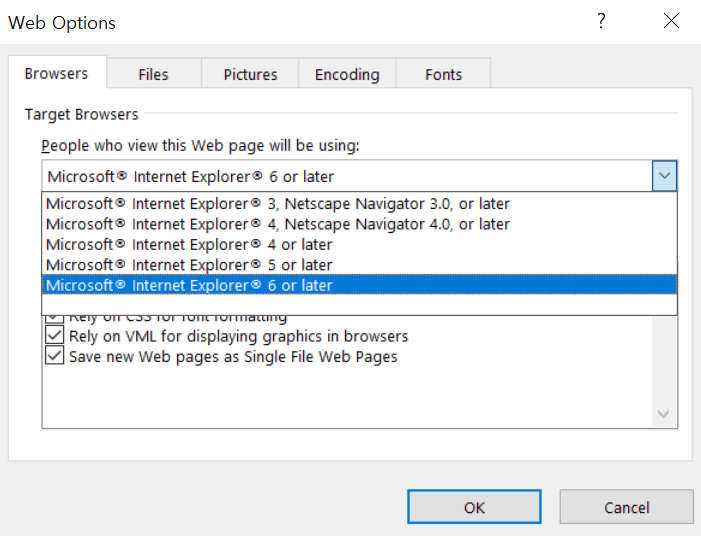Uncheck Save new Web pages as Single File

point(55,356)
